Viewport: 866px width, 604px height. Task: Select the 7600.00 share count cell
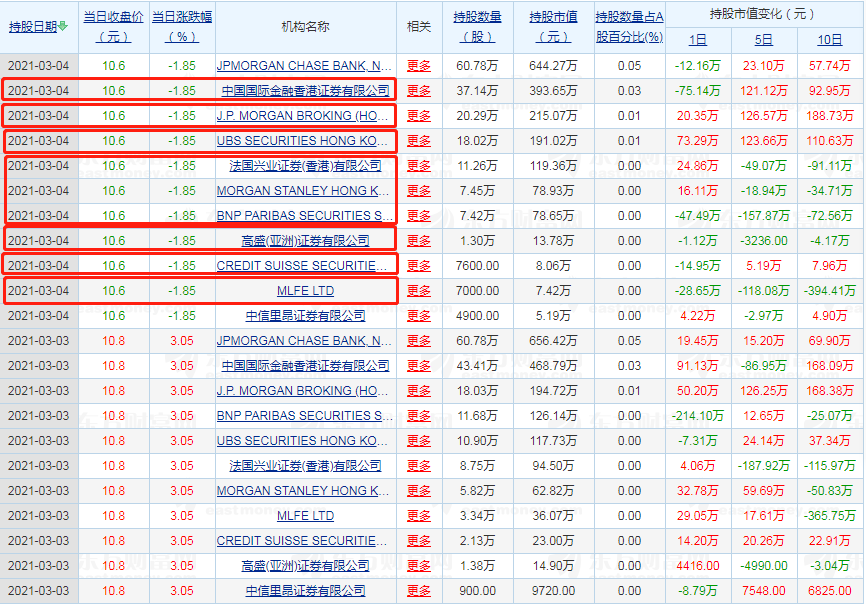click(x=478, y=266)
